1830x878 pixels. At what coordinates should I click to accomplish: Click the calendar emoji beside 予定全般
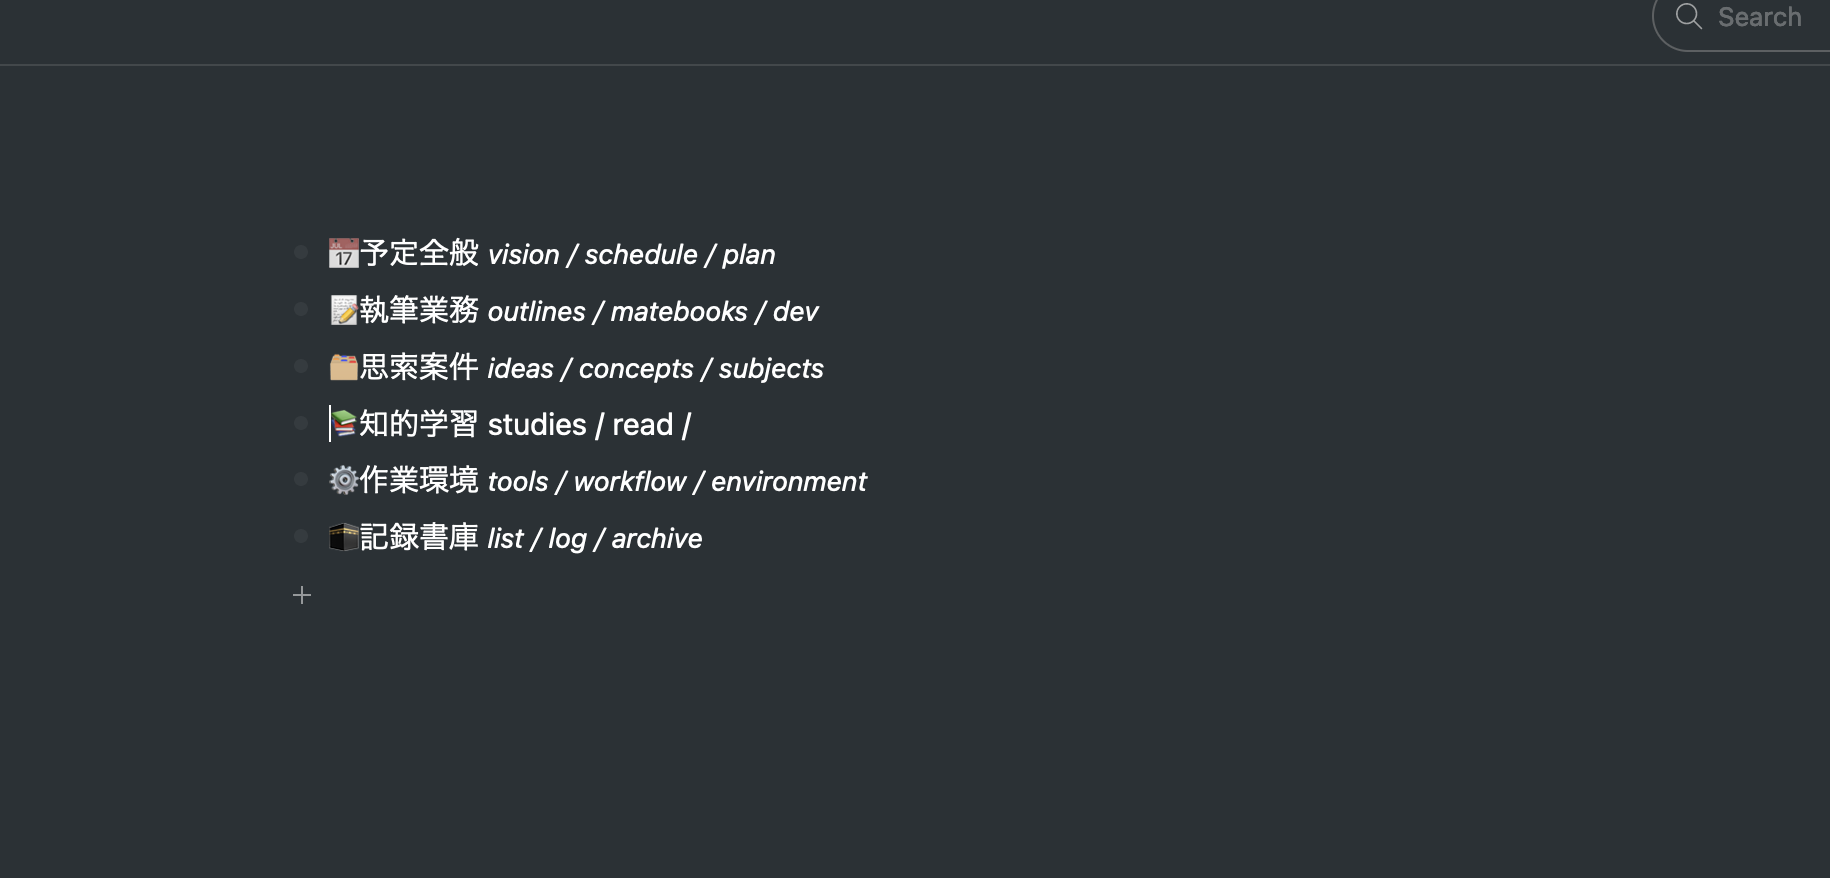click(343, 253)
